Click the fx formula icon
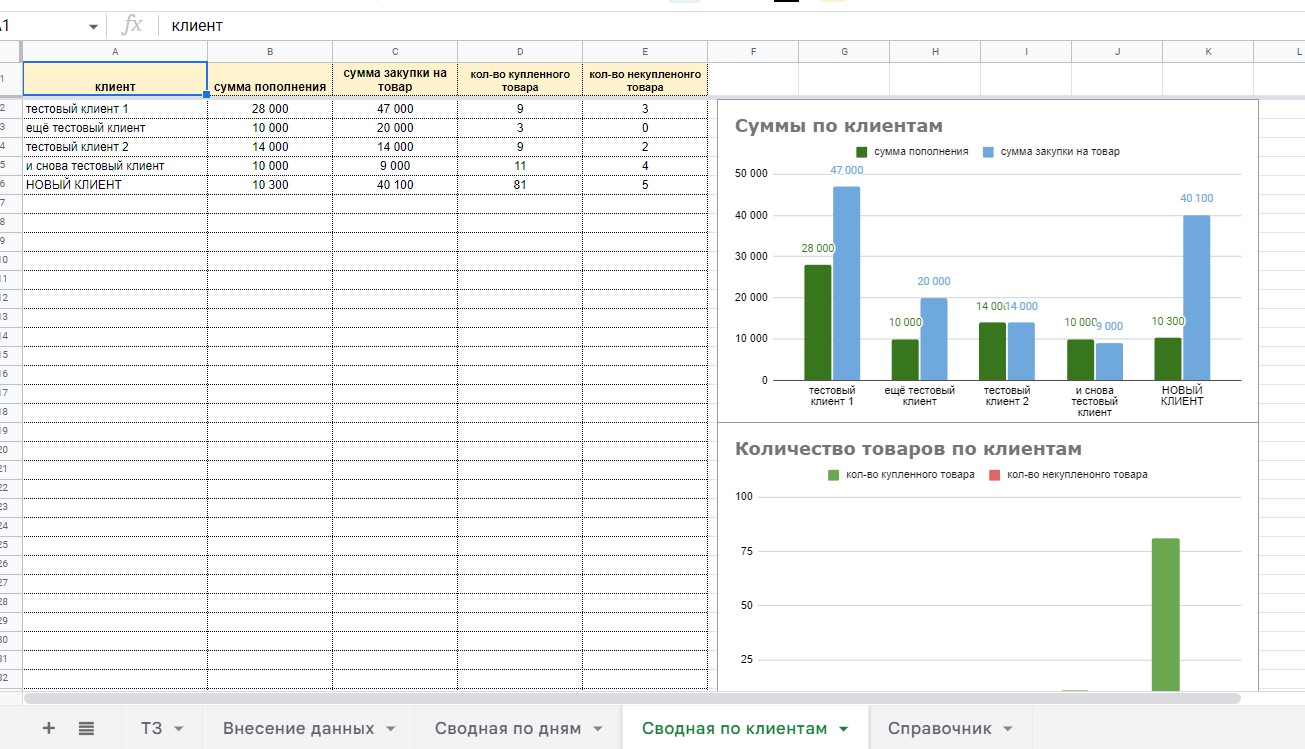 (131, 25)
